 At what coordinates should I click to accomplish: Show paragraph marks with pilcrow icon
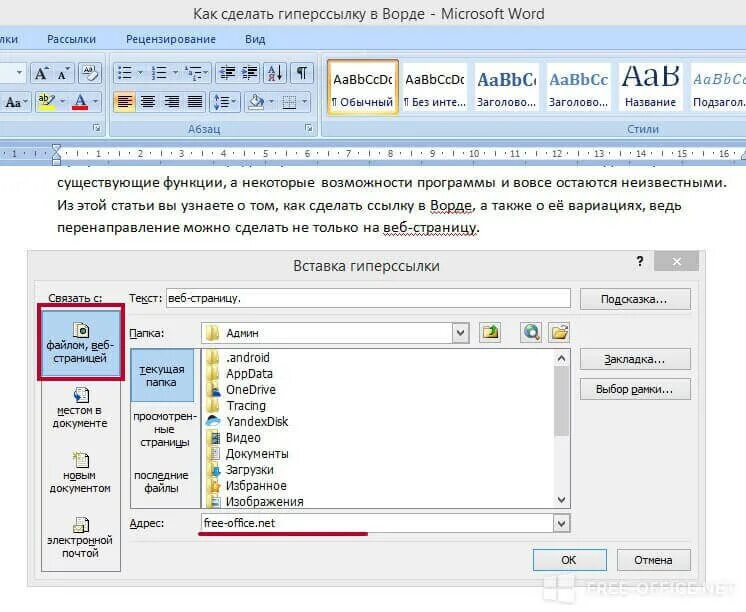coord(302,73)
